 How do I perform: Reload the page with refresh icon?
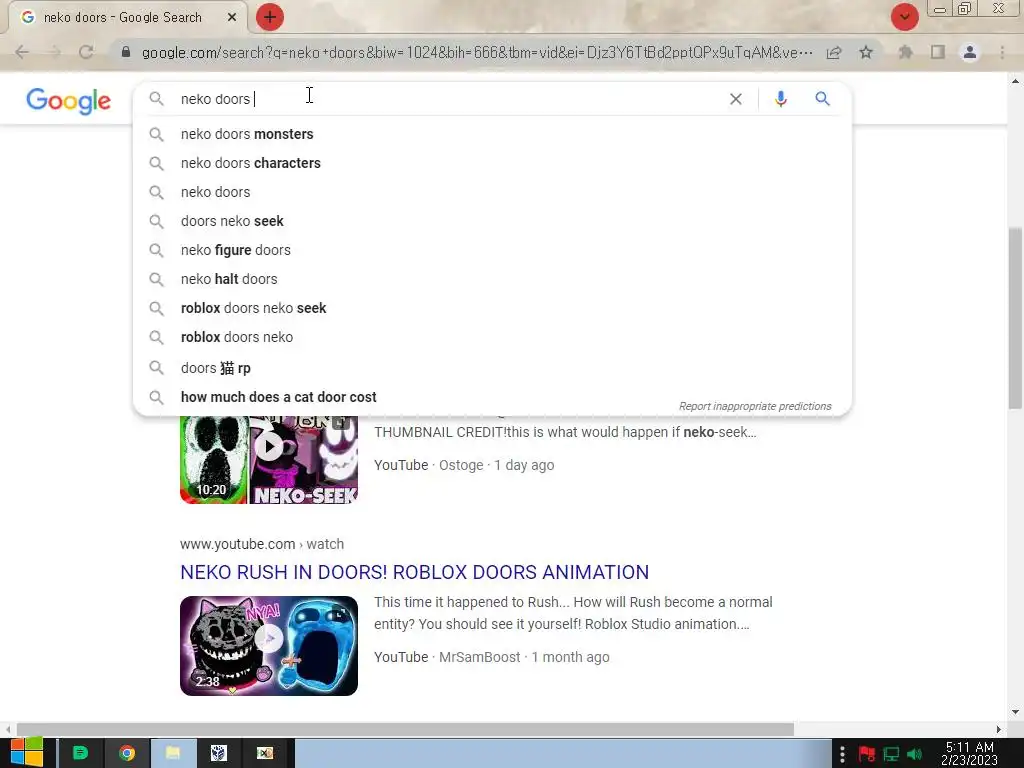coord(86,52)
